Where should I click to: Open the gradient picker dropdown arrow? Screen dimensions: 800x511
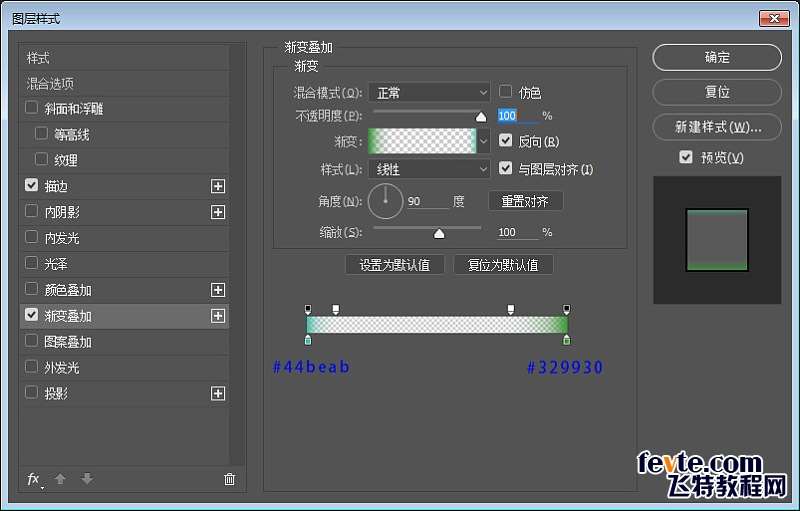(x=484, y=141)
